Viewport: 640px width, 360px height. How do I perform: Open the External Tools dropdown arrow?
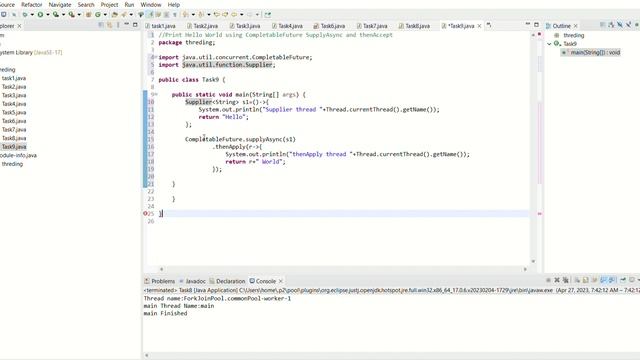(79, 15)
